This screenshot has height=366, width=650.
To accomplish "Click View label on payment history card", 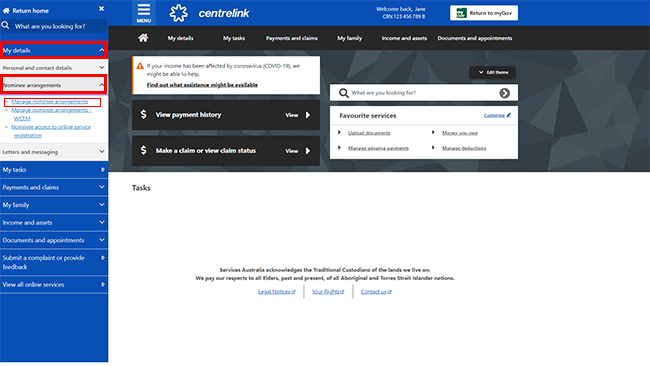I will click(x=292, y=115).
